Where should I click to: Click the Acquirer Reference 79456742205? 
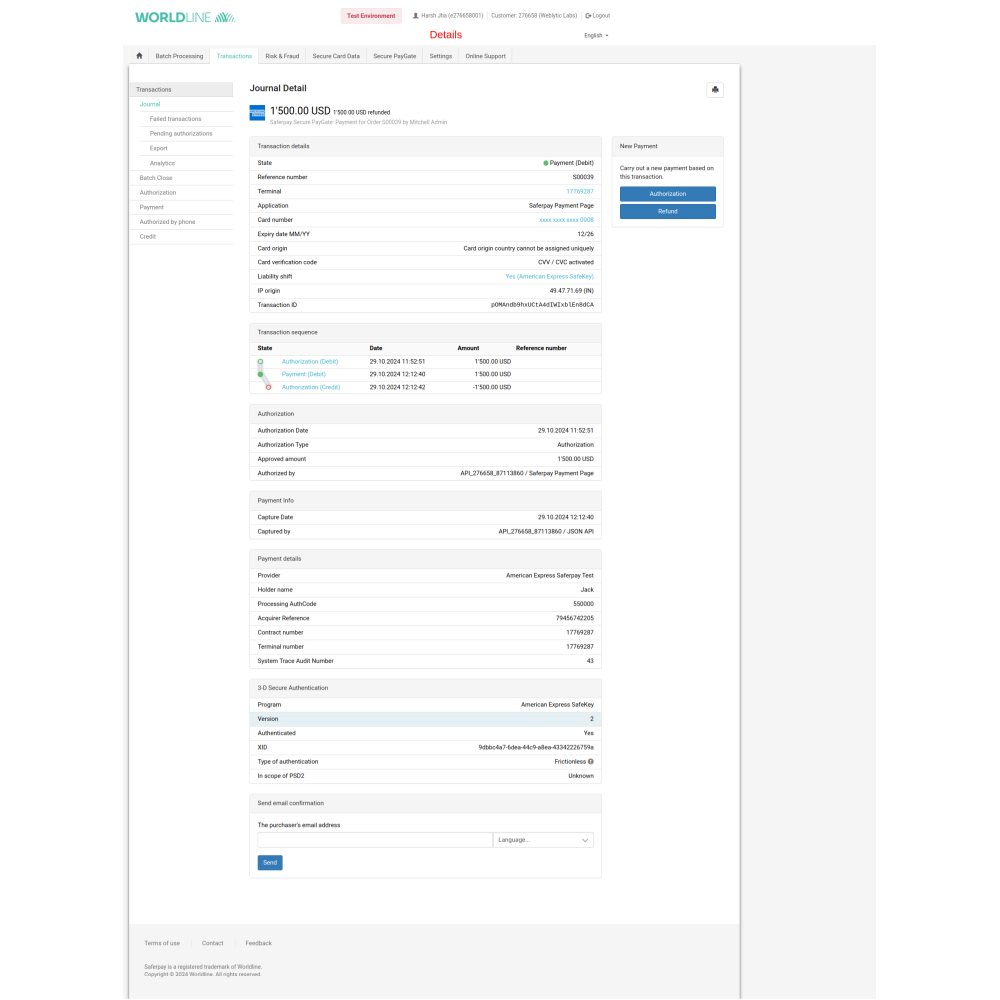pyautogui.click(x=575, y=618)
